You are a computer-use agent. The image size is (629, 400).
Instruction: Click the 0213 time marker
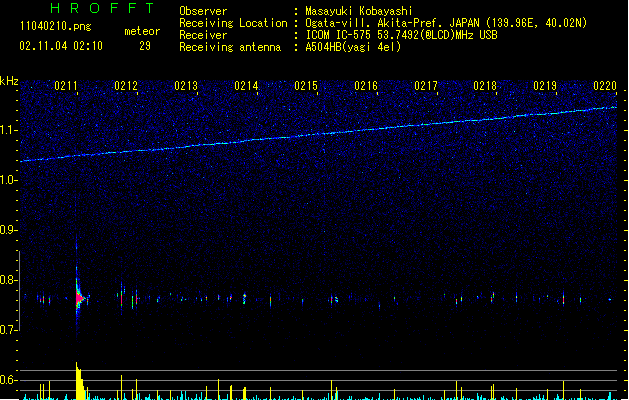[x=186, y=86]
